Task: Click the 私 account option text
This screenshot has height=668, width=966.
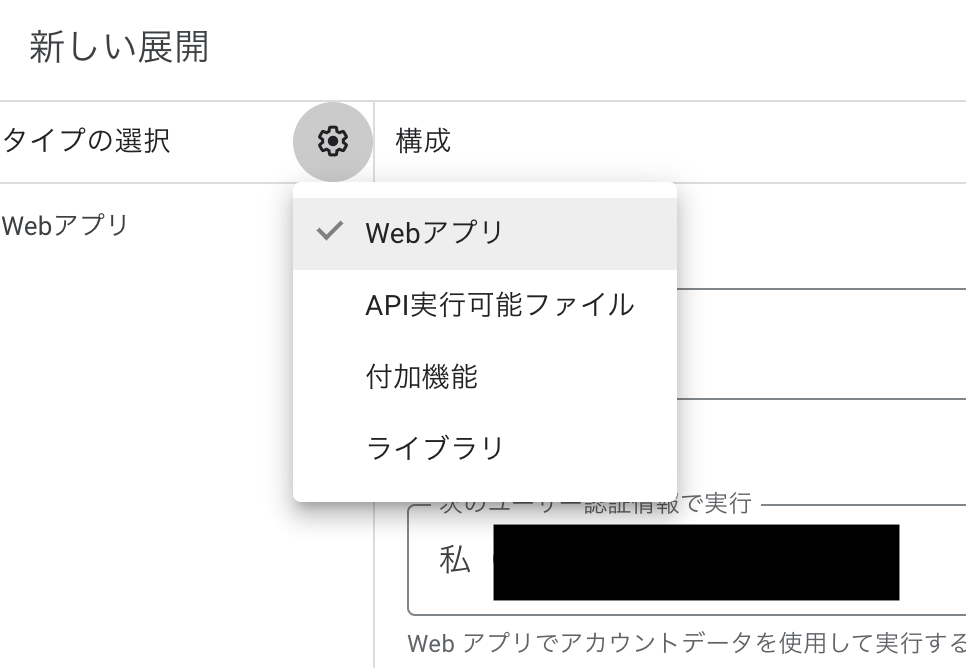Action: click(x=454, y=561)
